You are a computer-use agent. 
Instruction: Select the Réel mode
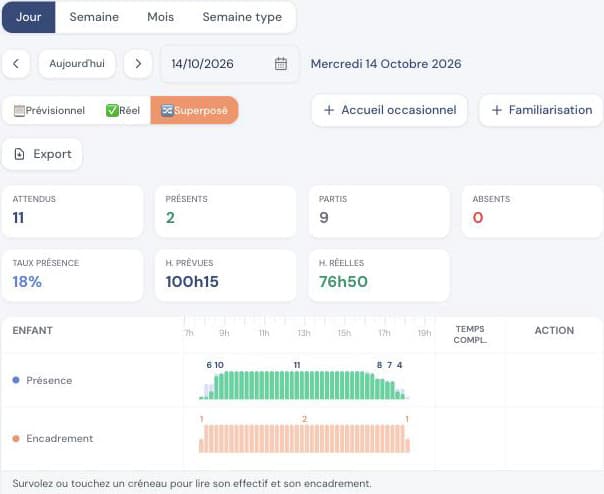click(x=122, y=111)
